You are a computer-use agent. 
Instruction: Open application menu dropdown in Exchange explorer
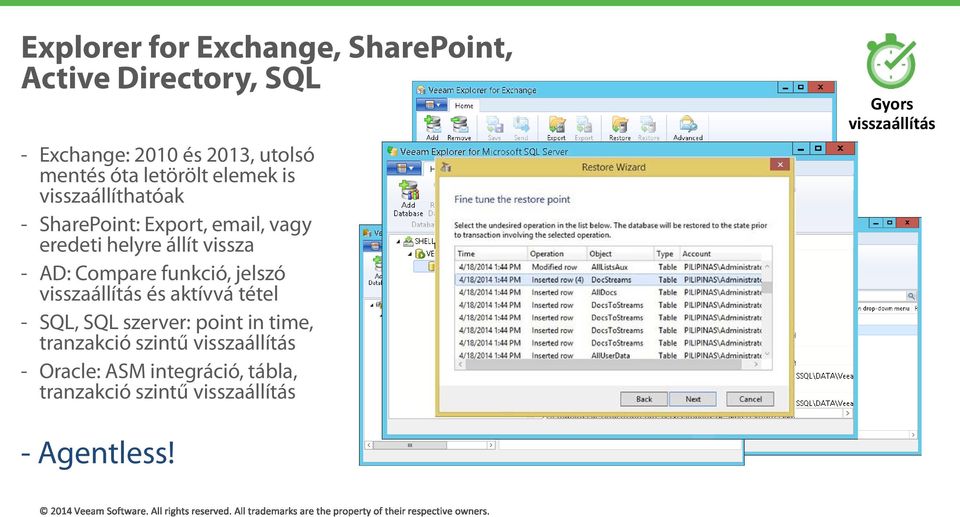431,105
